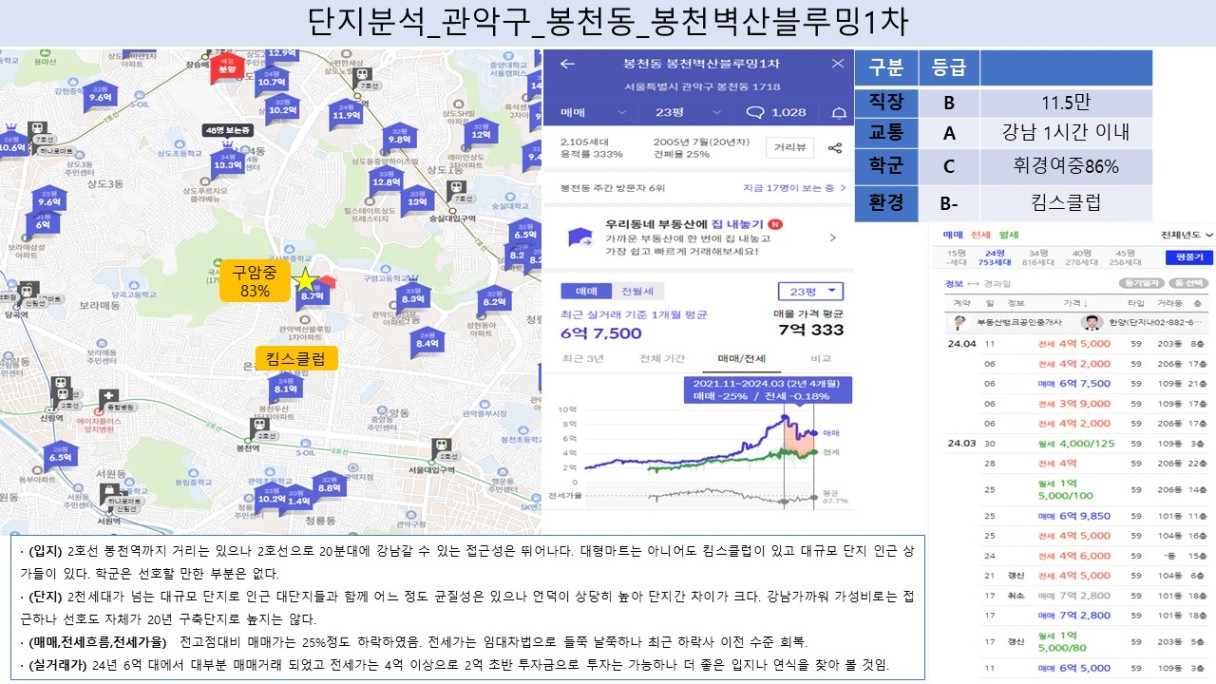Switch to the 최근 3년 chart tab

[582, 357]
